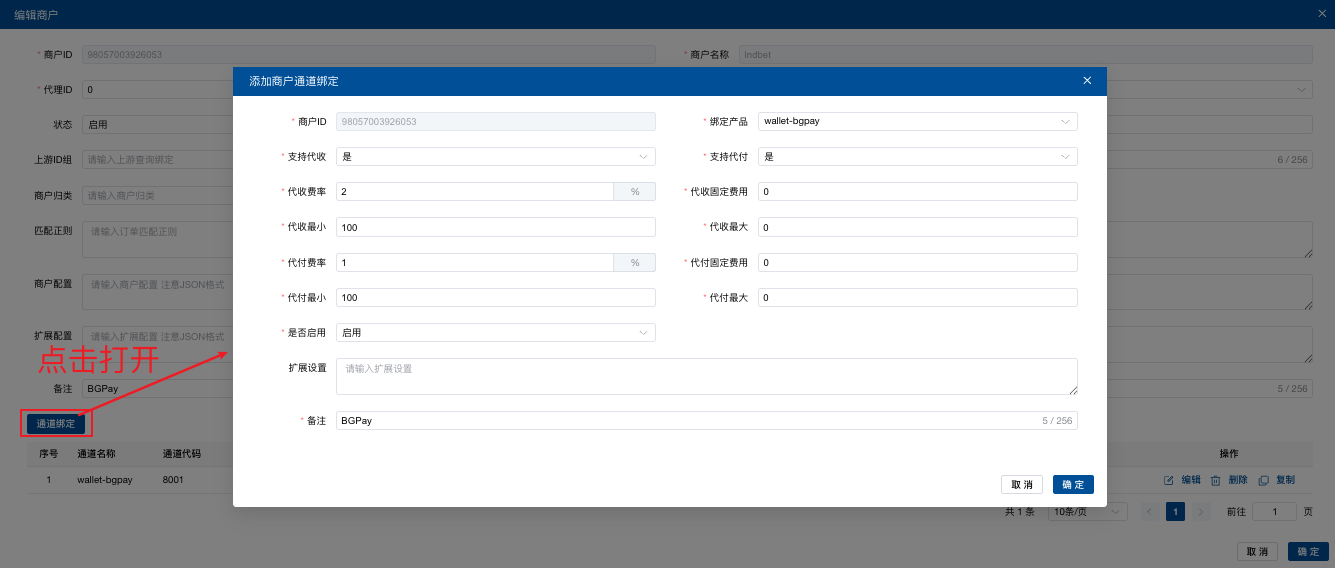The image size is (1335, 568).
Task: Click the 复制 copy icon in table row
Action: pos(1264,480)
